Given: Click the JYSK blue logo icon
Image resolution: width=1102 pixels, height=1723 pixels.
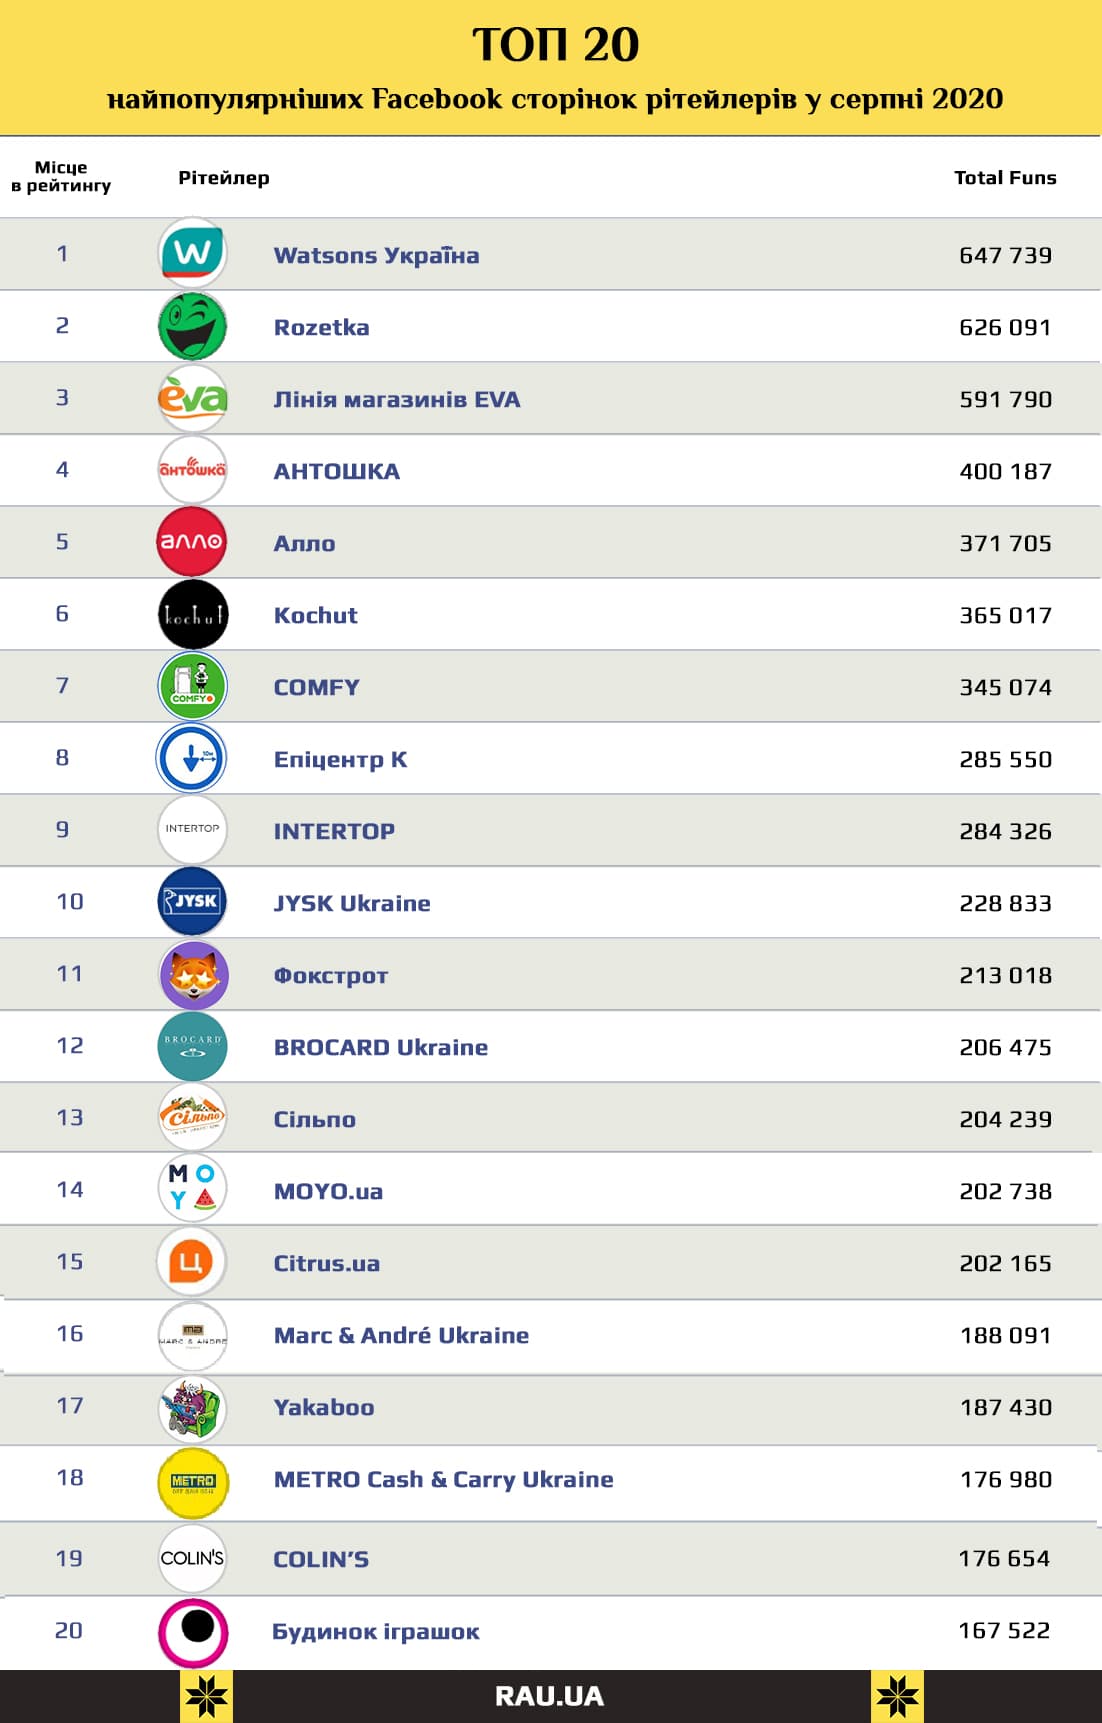Looking at the screenshot, I should pos(192,902).
